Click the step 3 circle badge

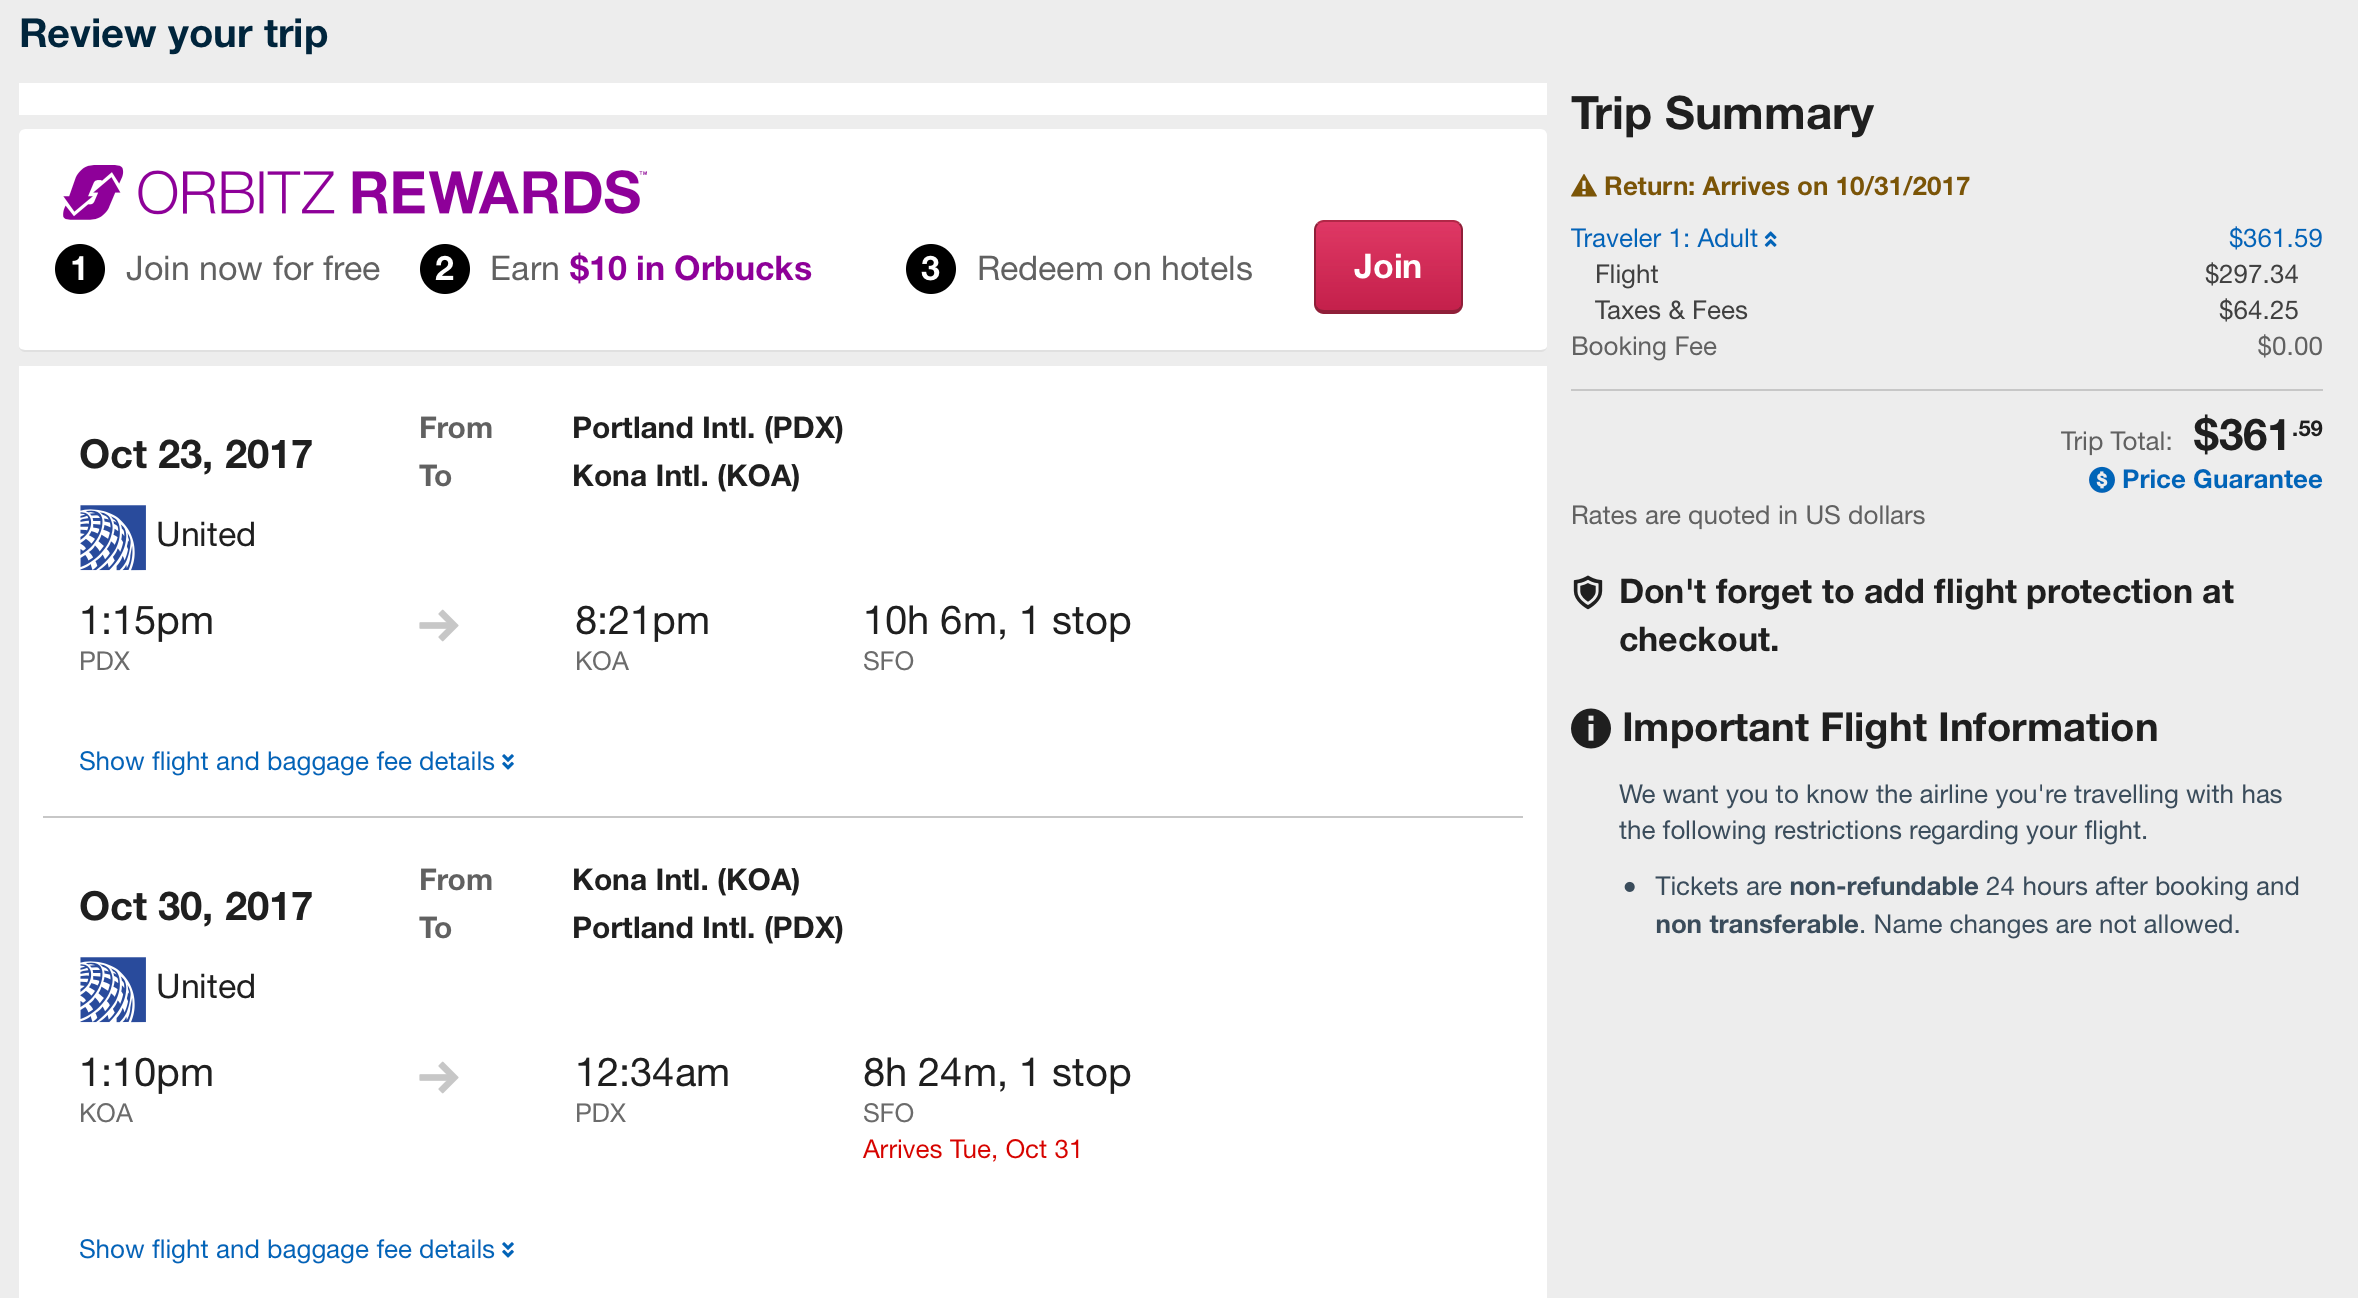(930, 269)
